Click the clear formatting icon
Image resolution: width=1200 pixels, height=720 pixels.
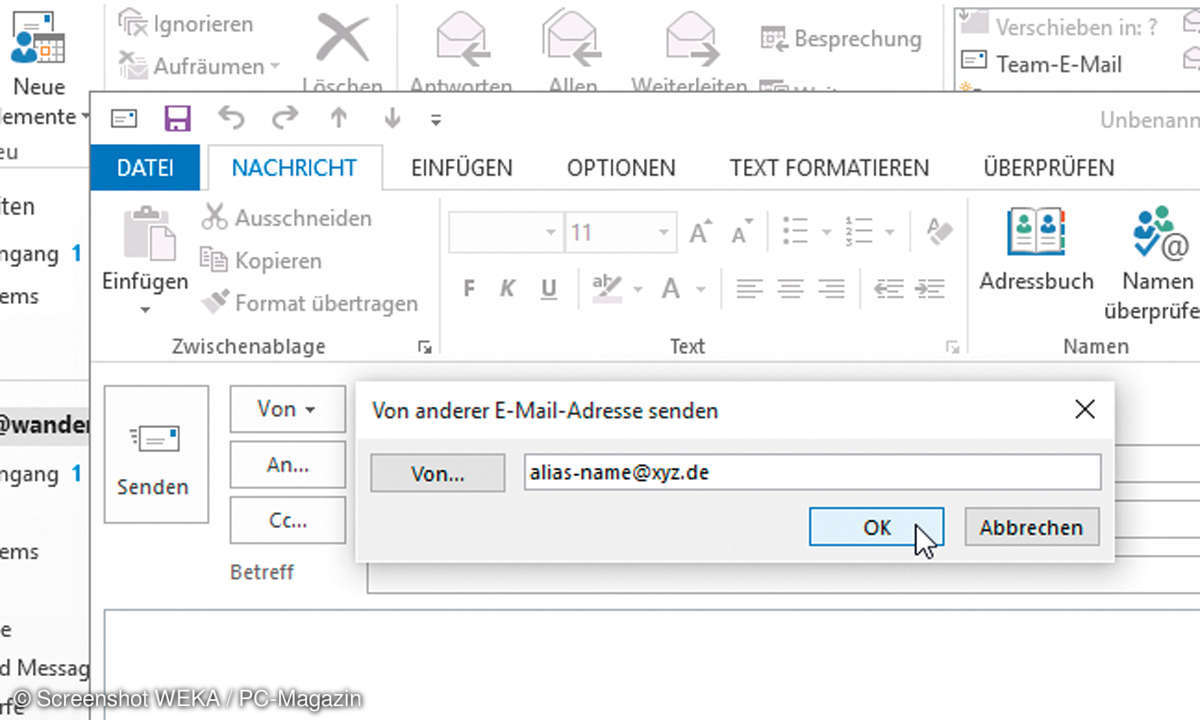coord(939,231)
